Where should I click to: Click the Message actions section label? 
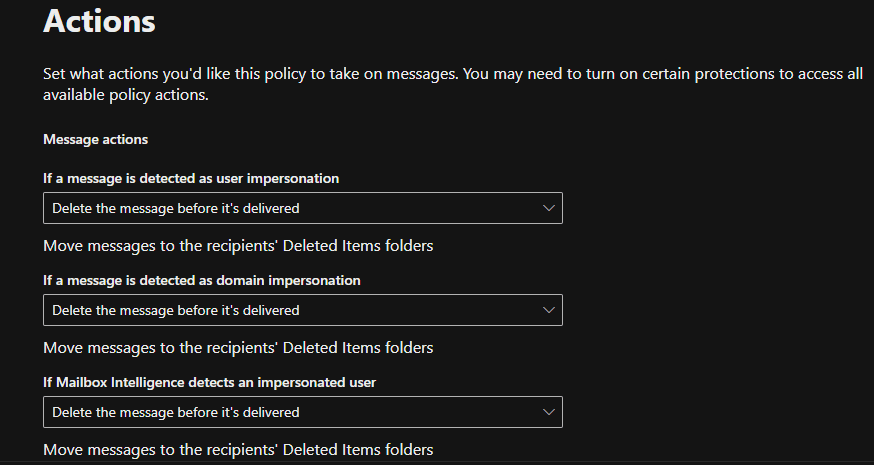click(x=95, y=139)
